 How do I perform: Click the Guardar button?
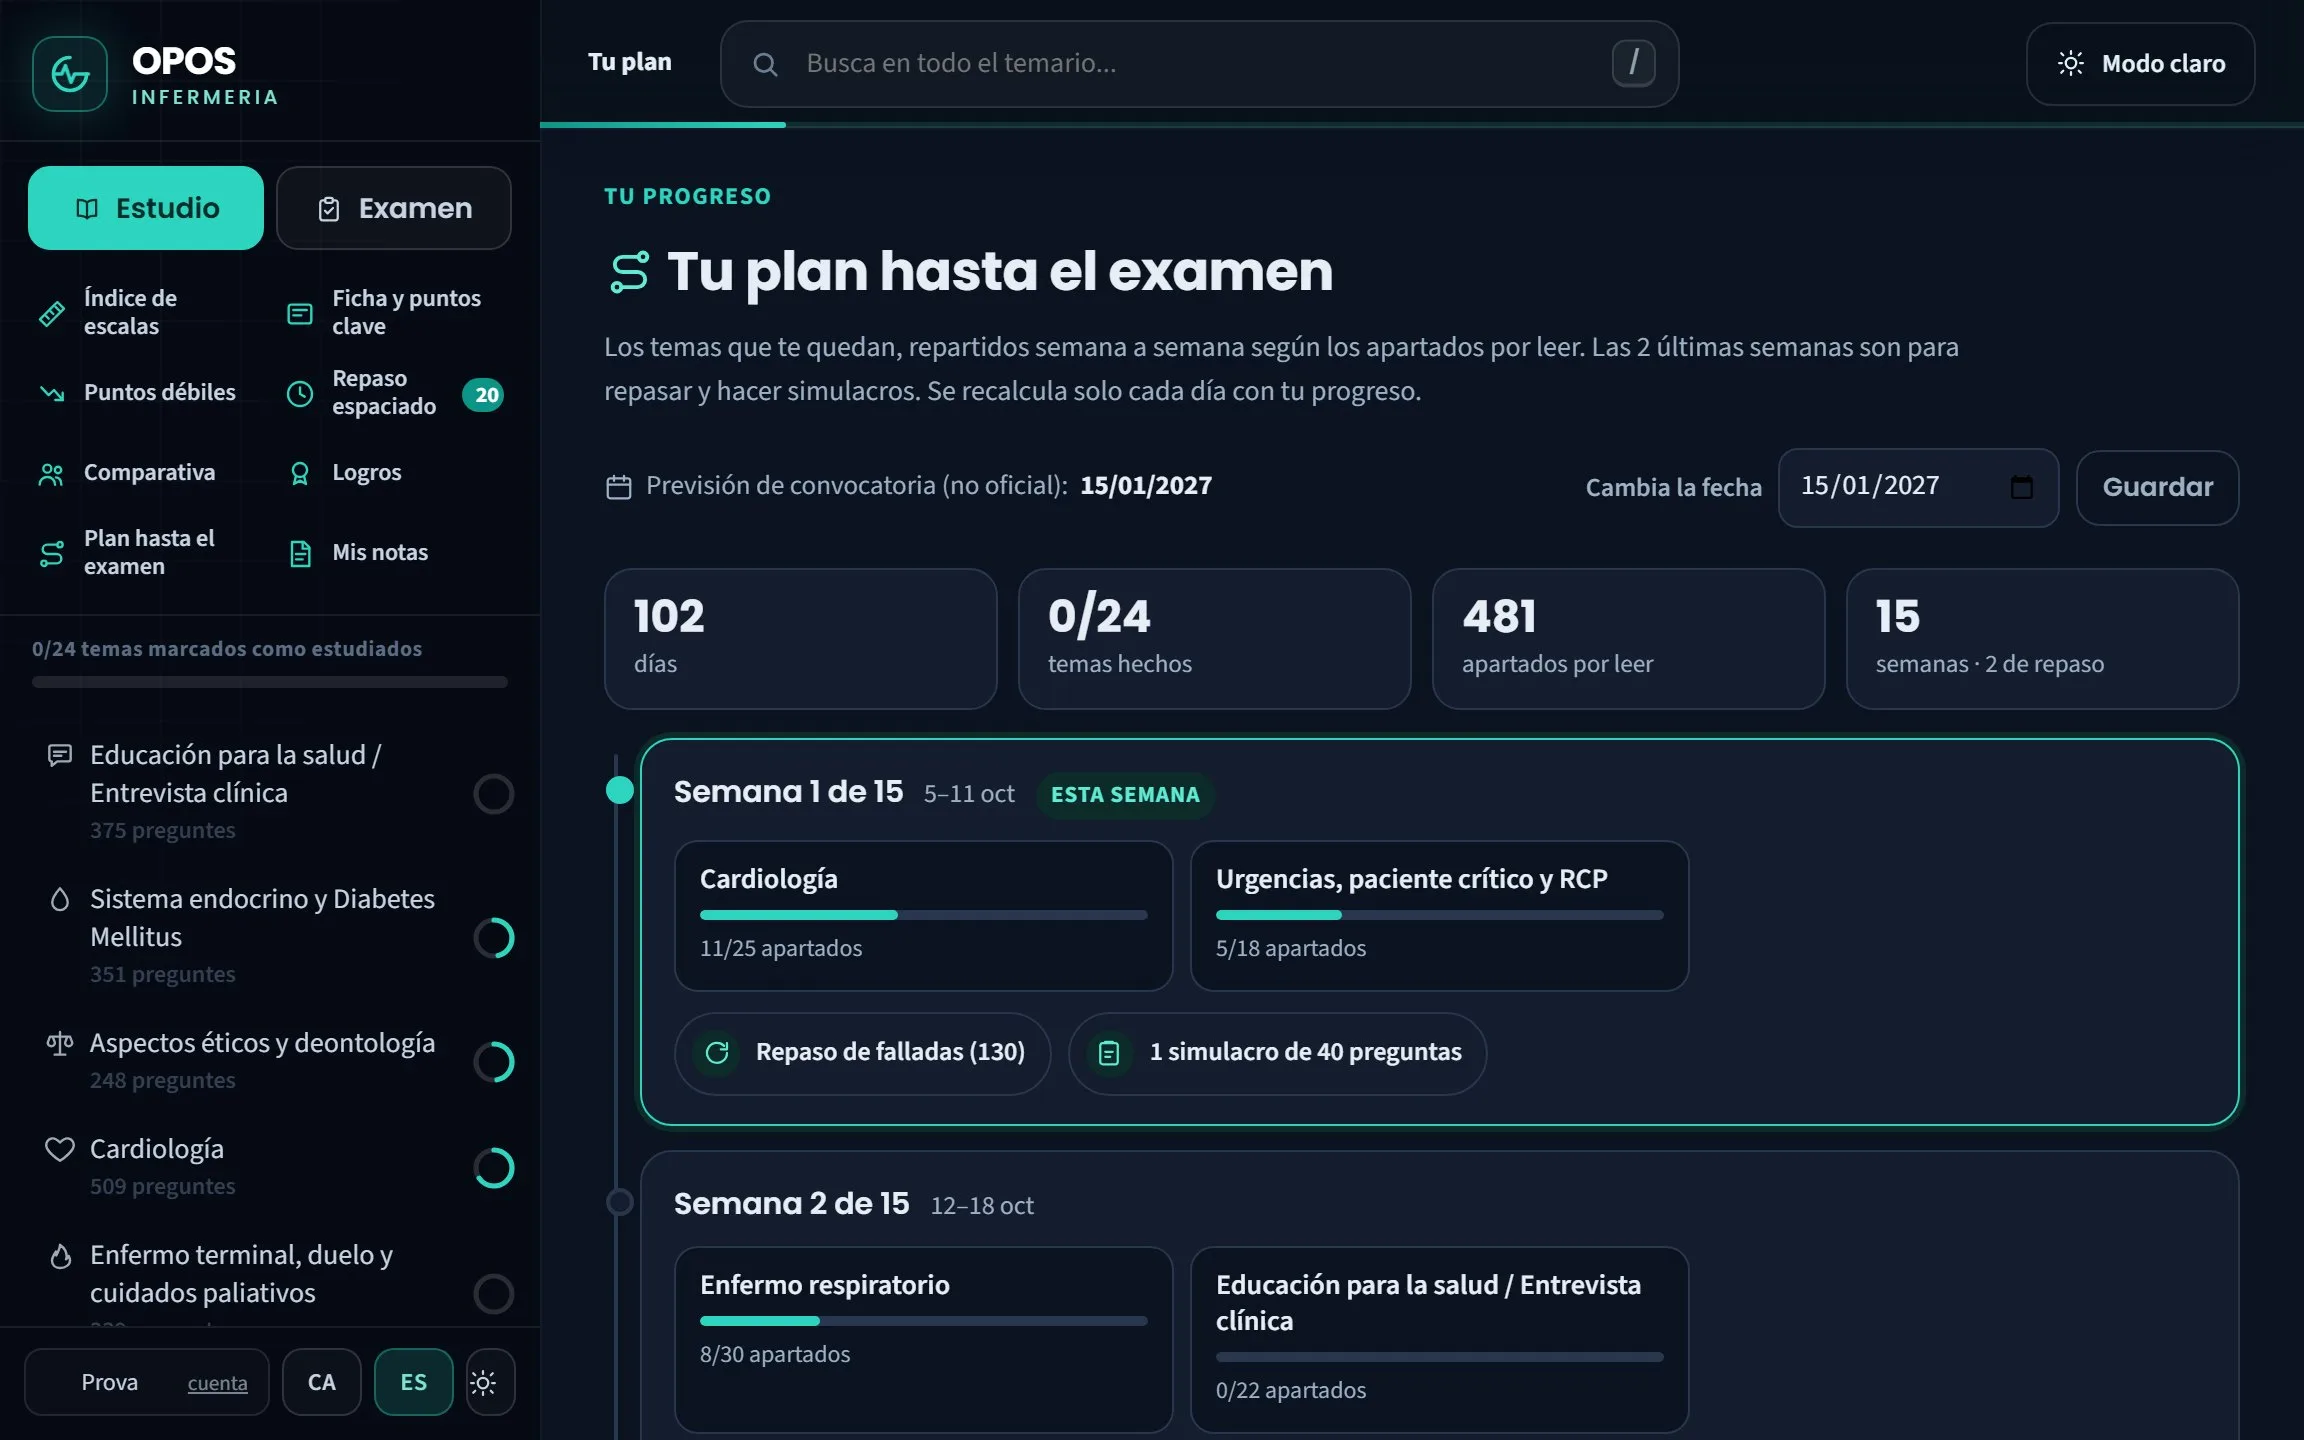(2157, 487)
